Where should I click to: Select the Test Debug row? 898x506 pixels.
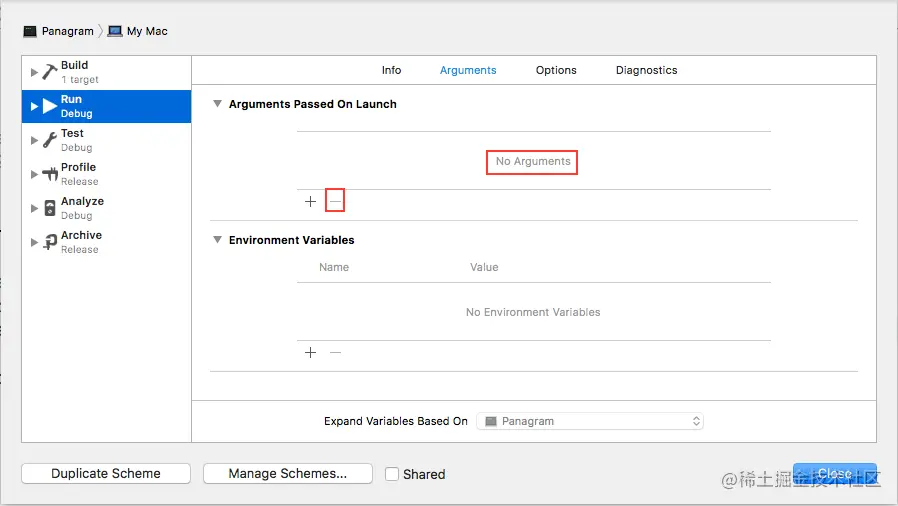(107, 140)
